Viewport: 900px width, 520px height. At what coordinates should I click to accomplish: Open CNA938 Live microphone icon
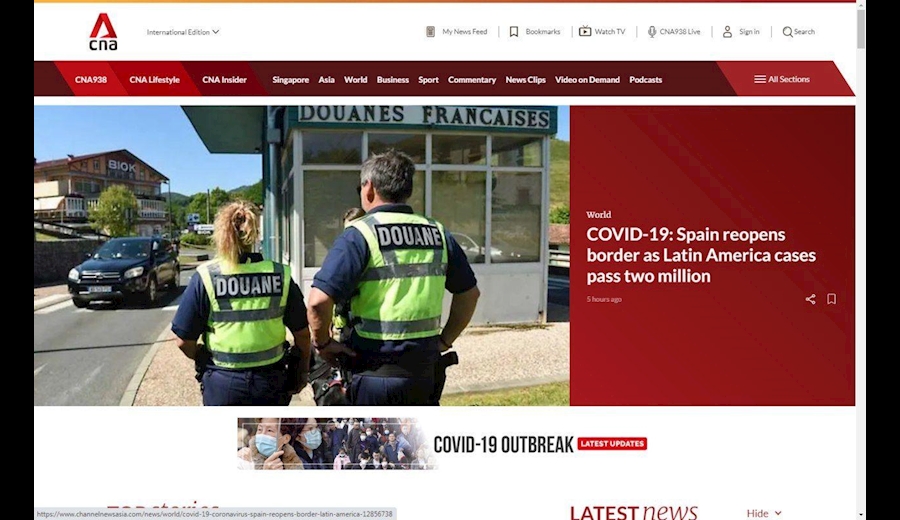click(652, 32)
